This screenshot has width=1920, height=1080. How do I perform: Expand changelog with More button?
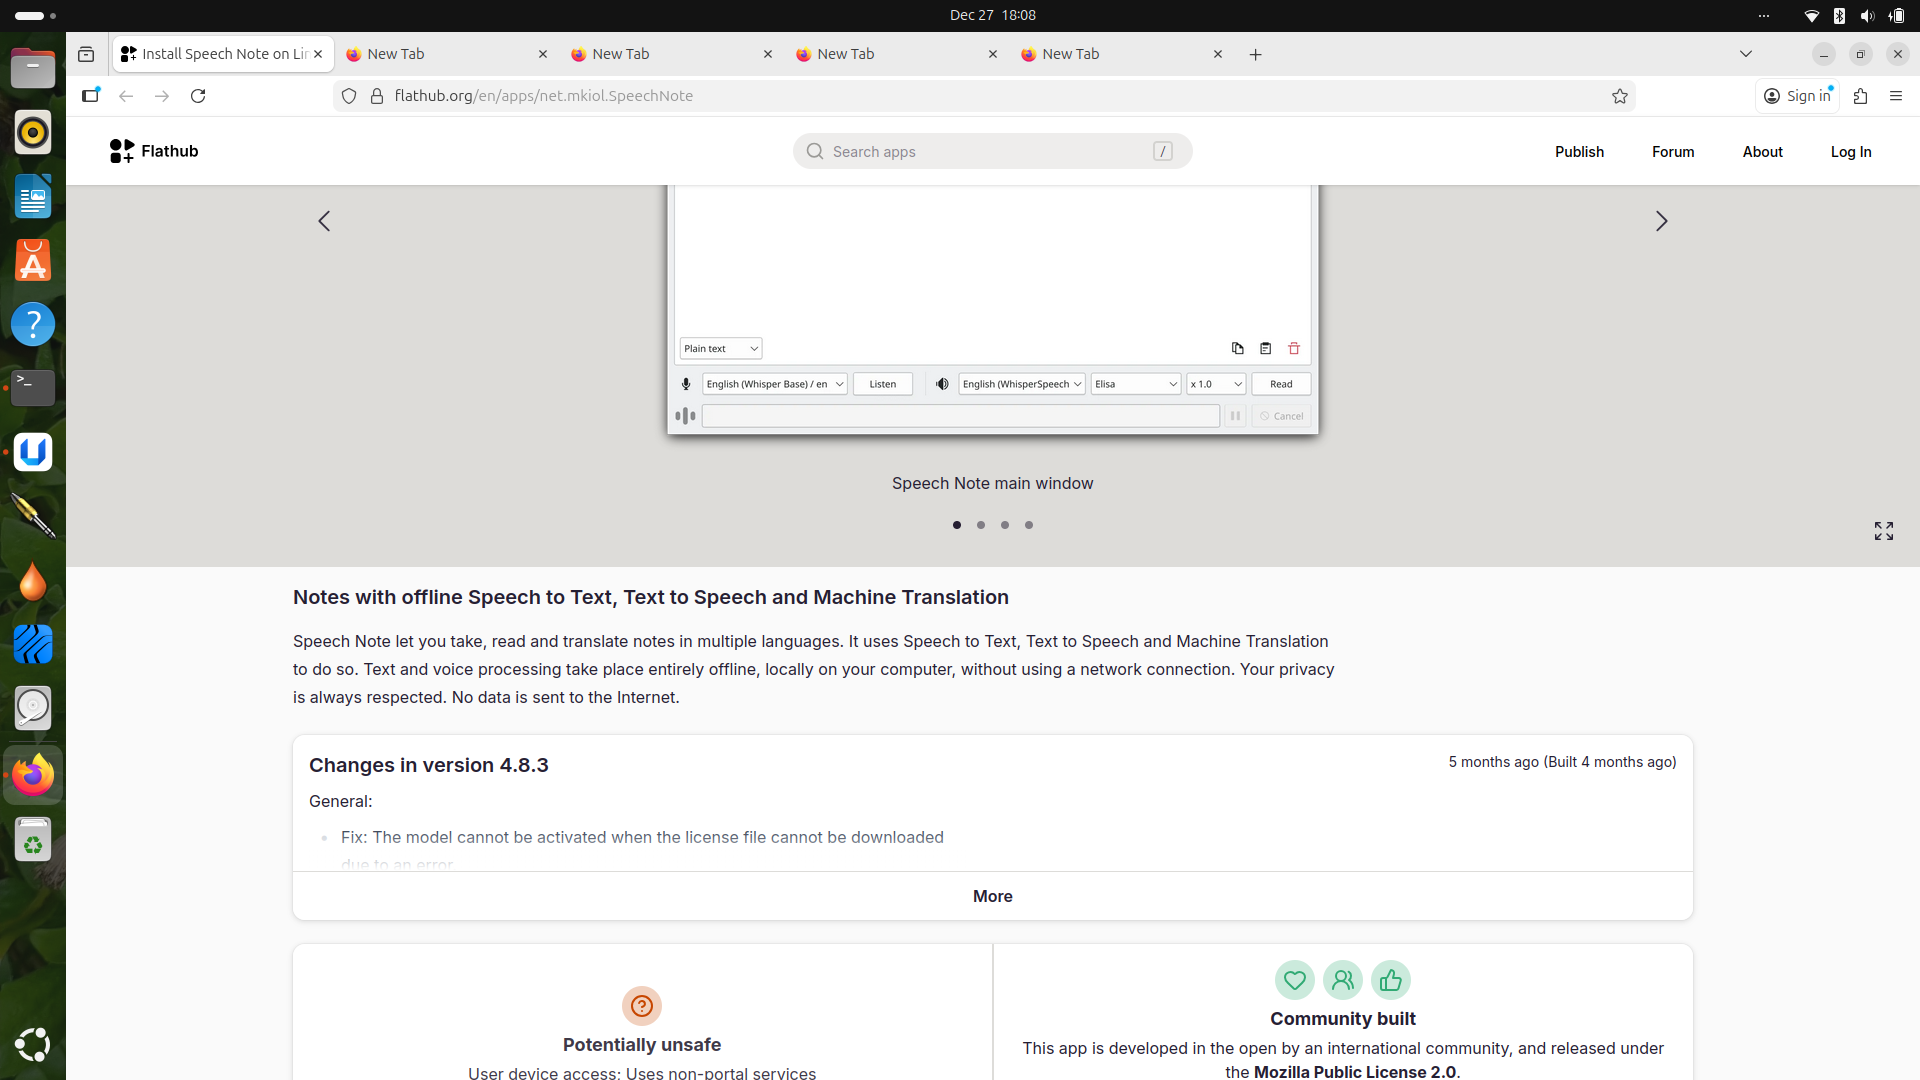(x=992, y=896)
